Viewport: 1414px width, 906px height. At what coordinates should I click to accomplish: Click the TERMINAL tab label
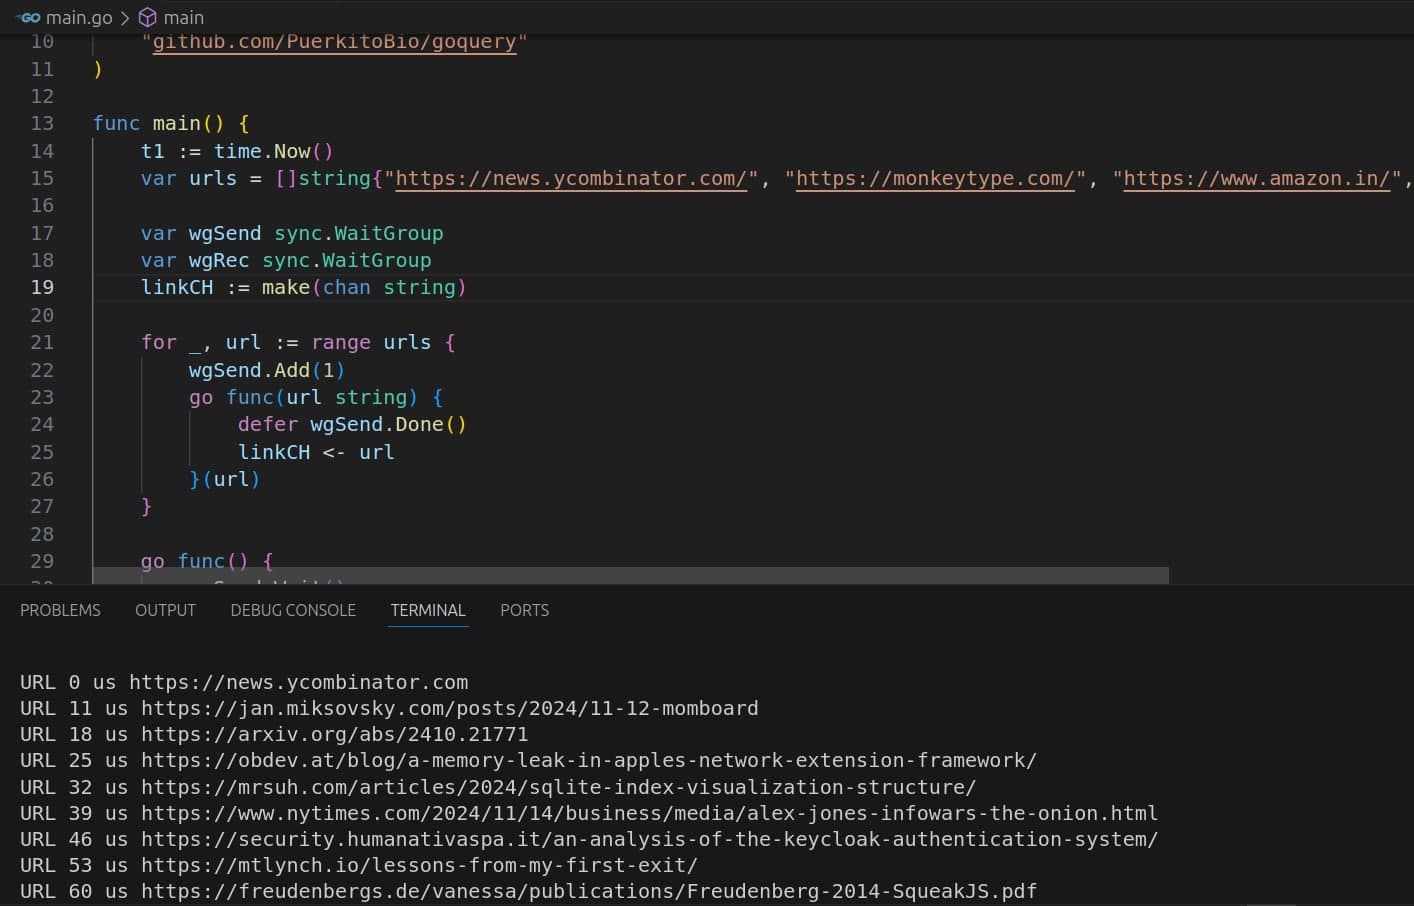(427, 610)
